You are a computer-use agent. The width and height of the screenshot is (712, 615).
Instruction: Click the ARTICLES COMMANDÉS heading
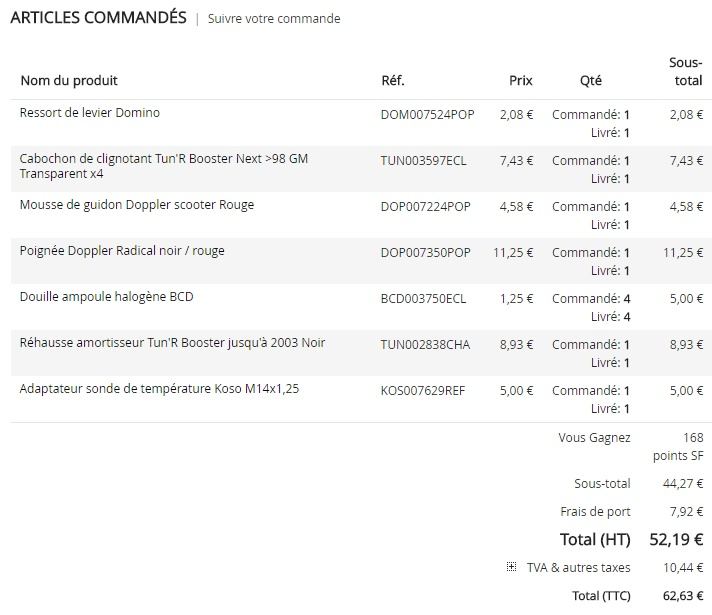click(x=98, y=18)
